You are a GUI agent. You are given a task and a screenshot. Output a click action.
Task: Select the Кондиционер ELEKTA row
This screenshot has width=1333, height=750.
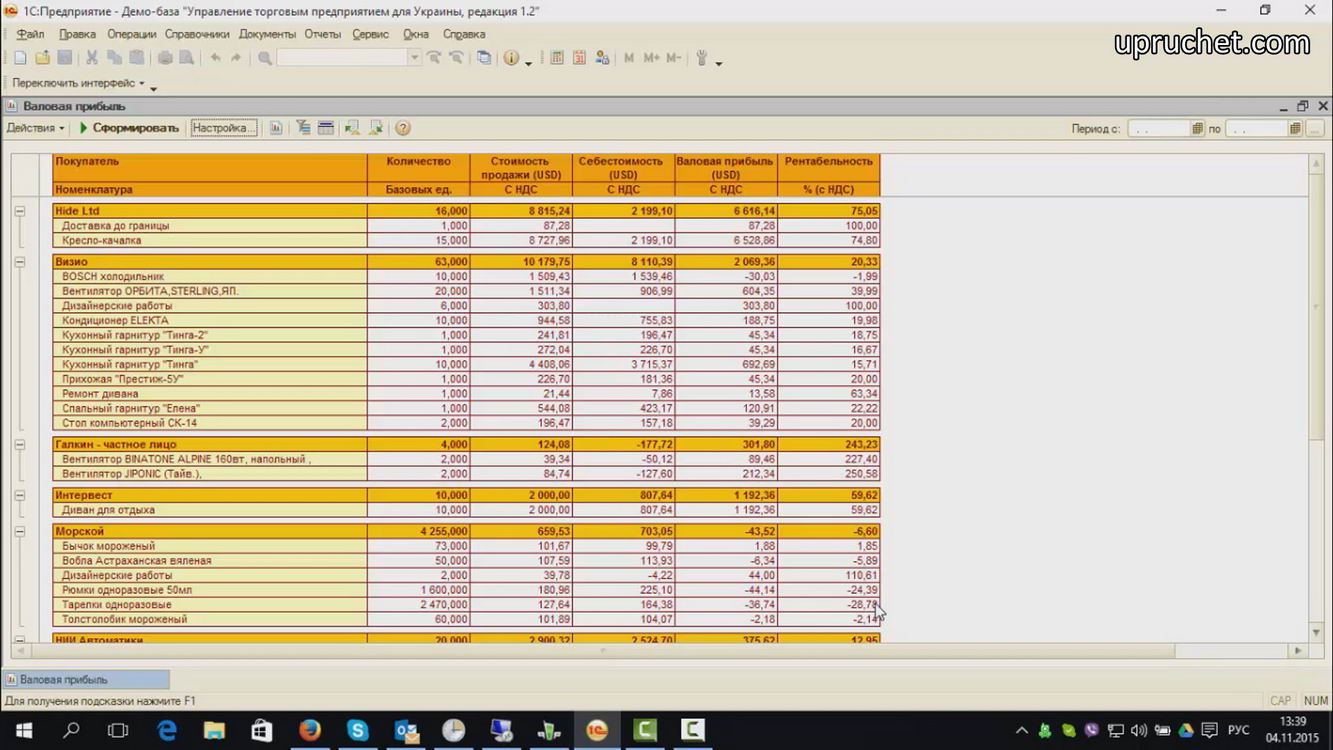click(466, 320)
